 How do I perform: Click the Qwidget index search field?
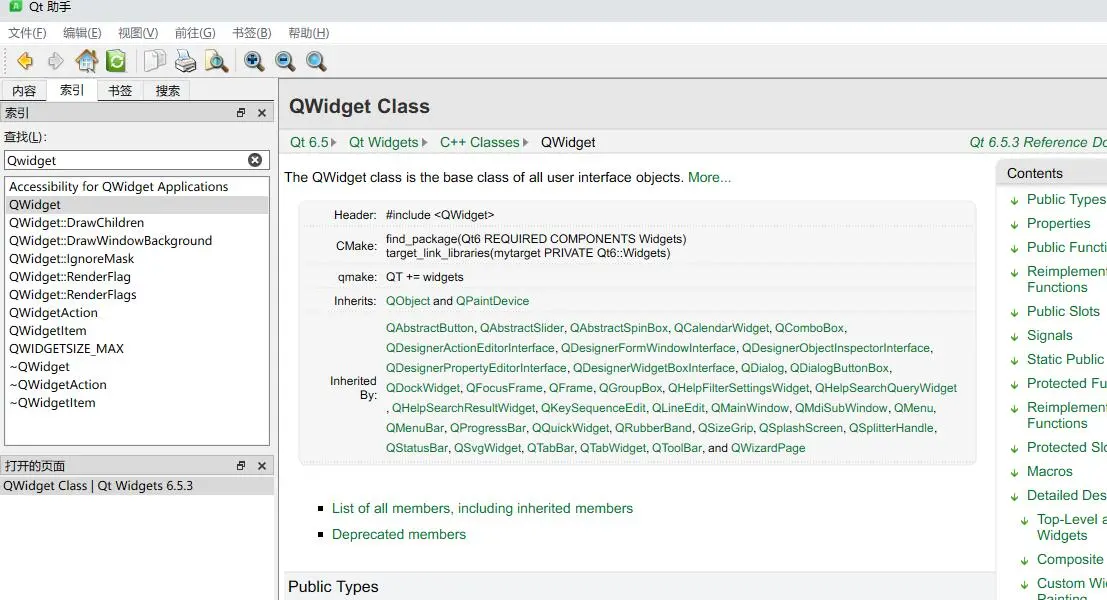point(124,160)
